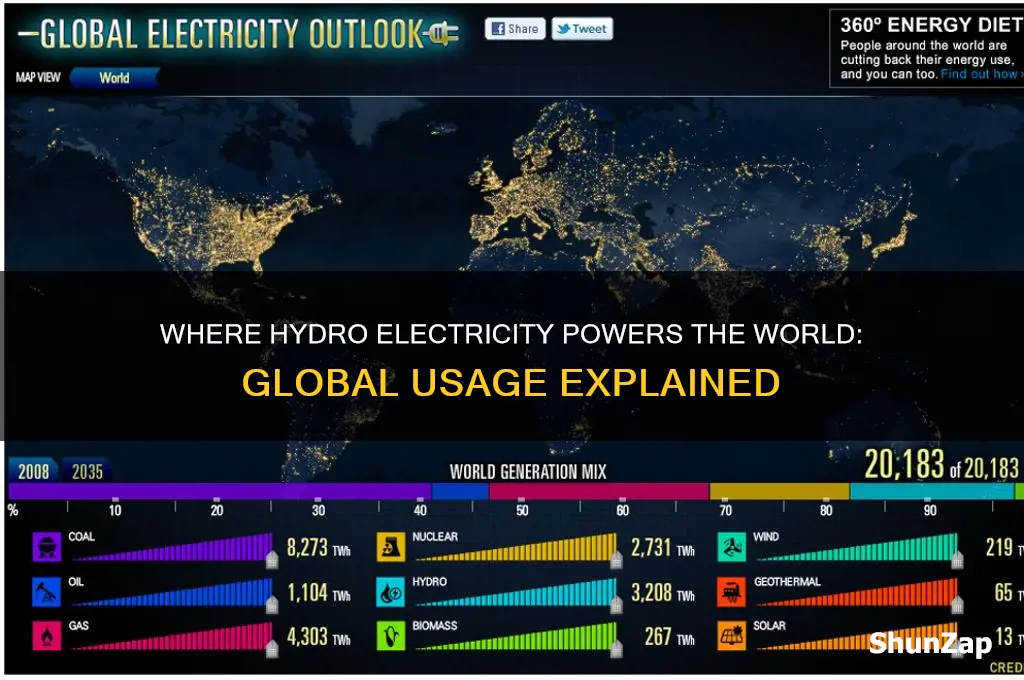Click the MAP VIEW label
The width and height of the screenshot is (1024, 680).
(x=38, y=78)
